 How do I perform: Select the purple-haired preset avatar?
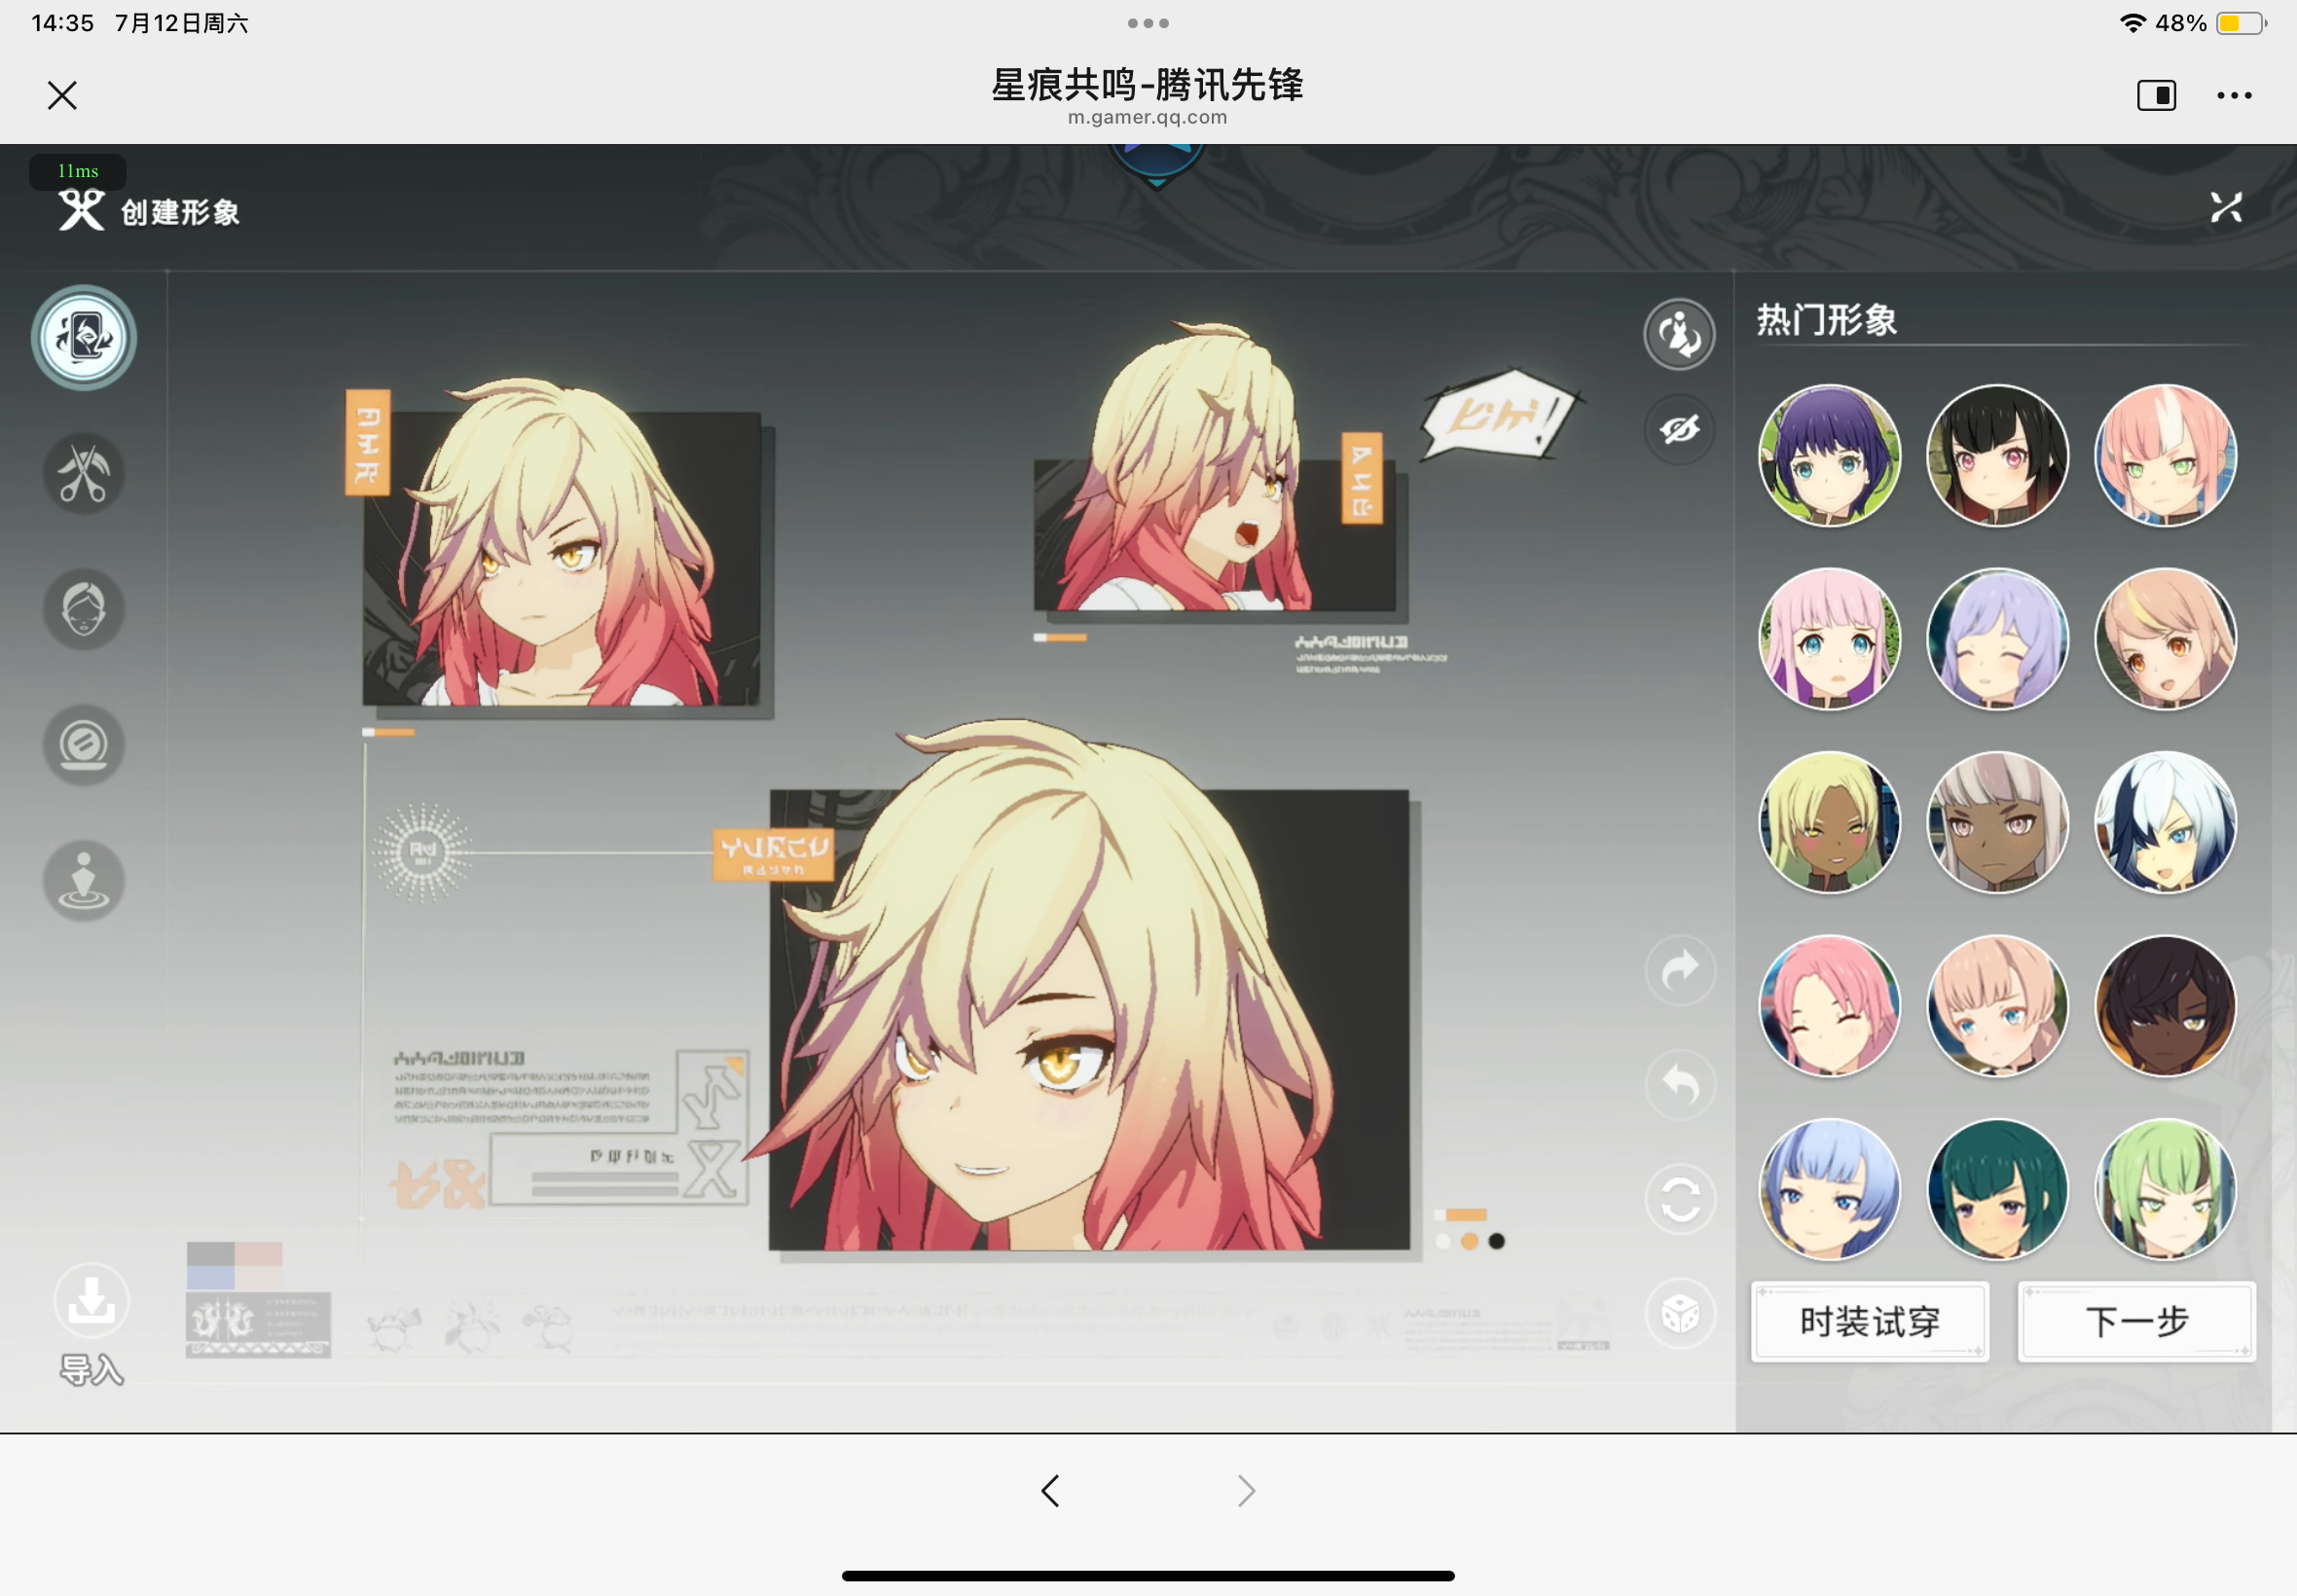(x=1830, y=456)
